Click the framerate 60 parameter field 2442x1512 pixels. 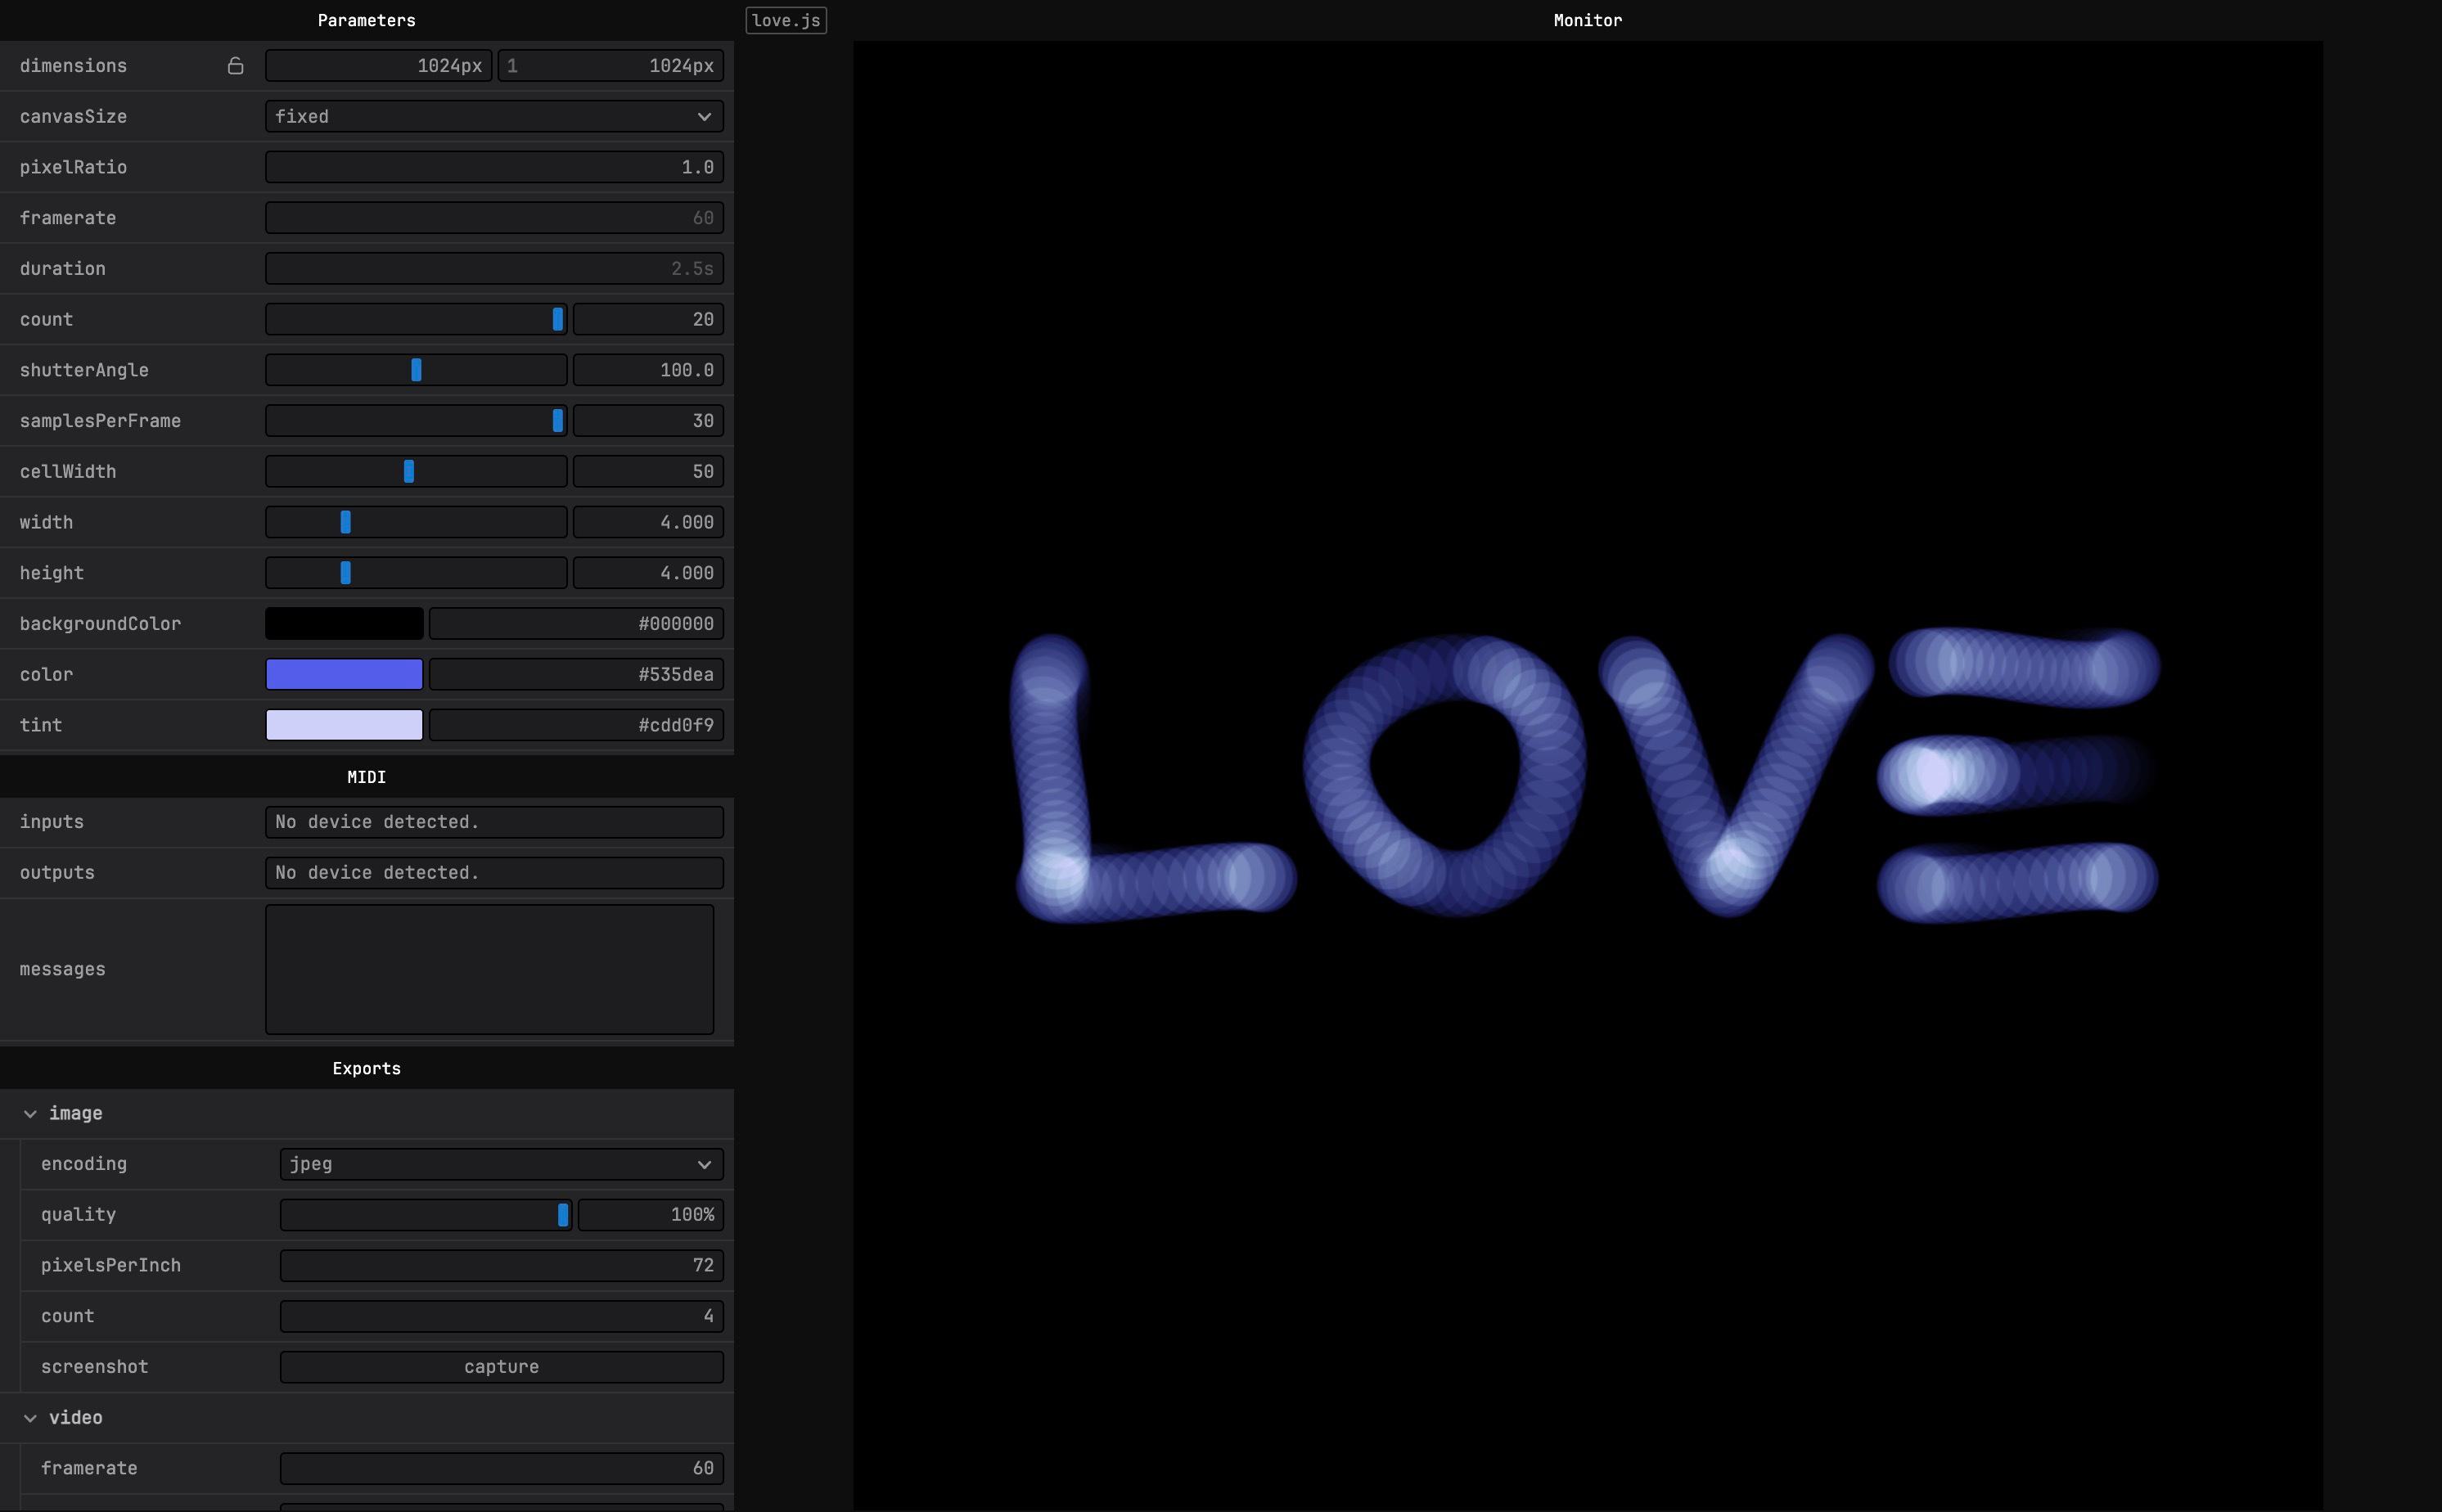tap(494, 218)
